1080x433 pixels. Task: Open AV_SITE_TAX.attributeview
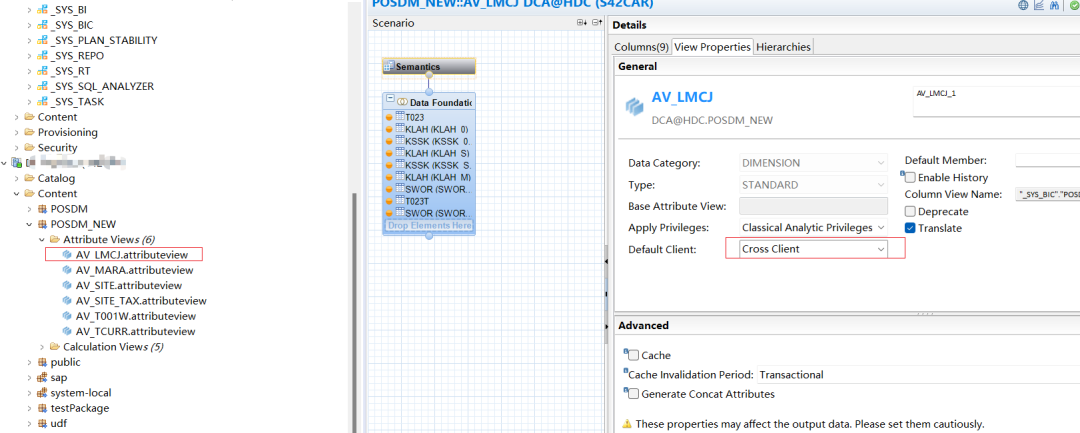(x=141, y=301)
